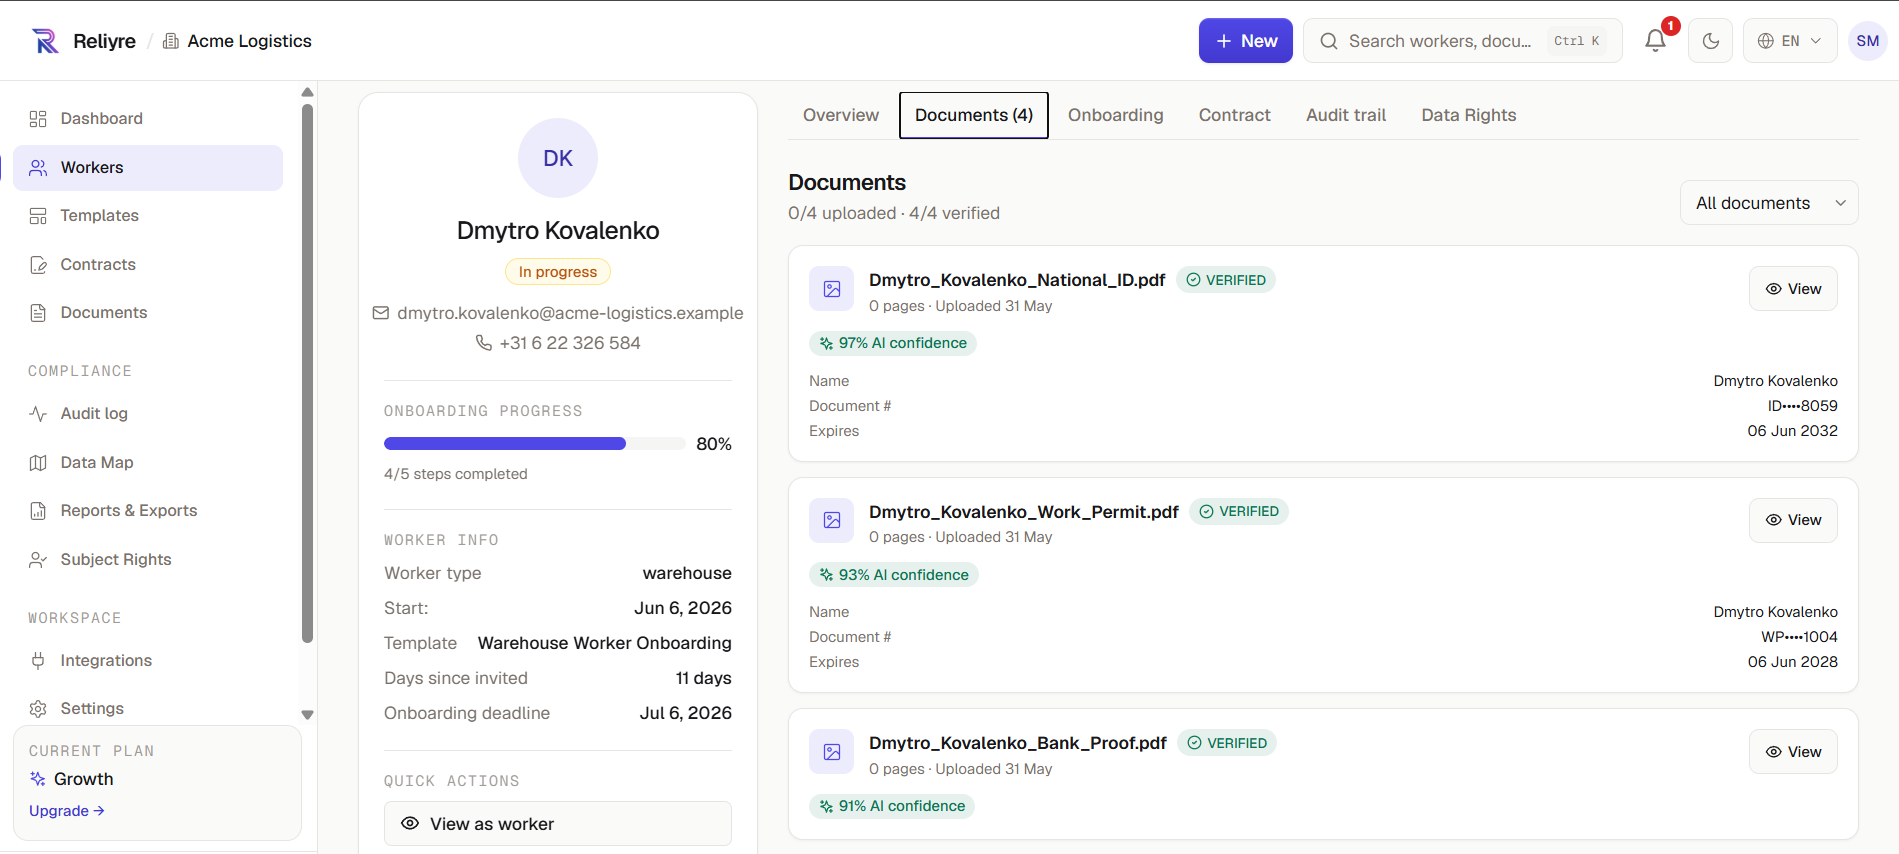Click the Dmytro_Kovalenko_National_ID.pdf filename
The image size is (1899, 854).
pos(1017,280)
